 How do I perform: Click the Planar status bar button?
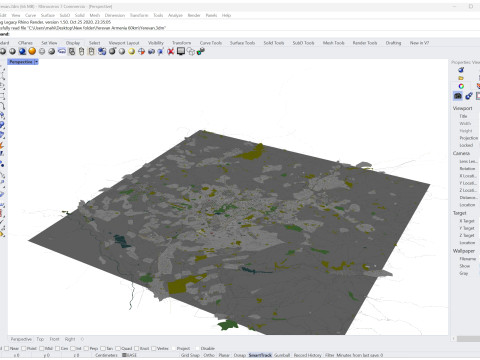[224, 355]
